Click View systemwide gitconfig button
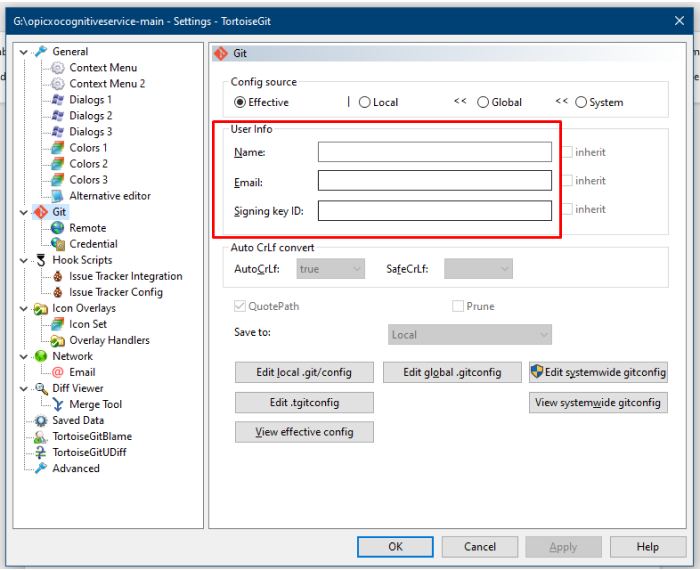 pyautogui.click(x=598, y=403)
